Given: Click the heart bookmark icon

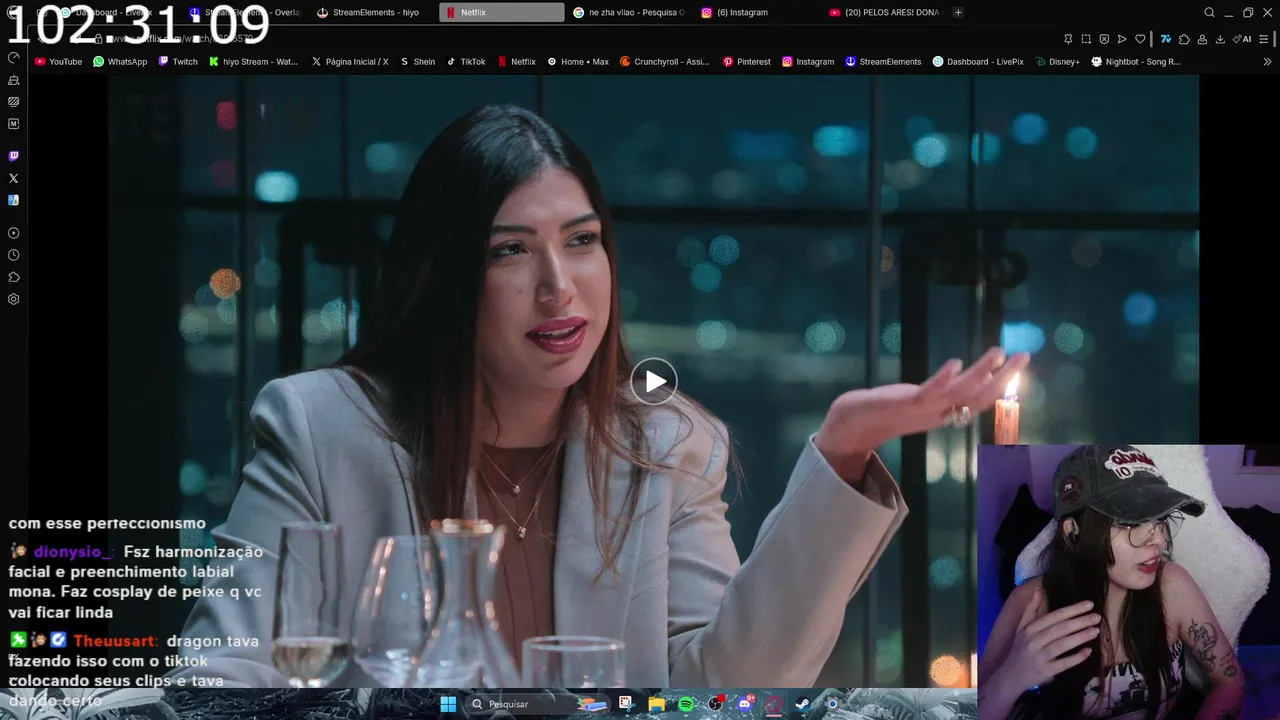Looking at the screenshot, I should pyautogui.click(x=1140, y=39).
